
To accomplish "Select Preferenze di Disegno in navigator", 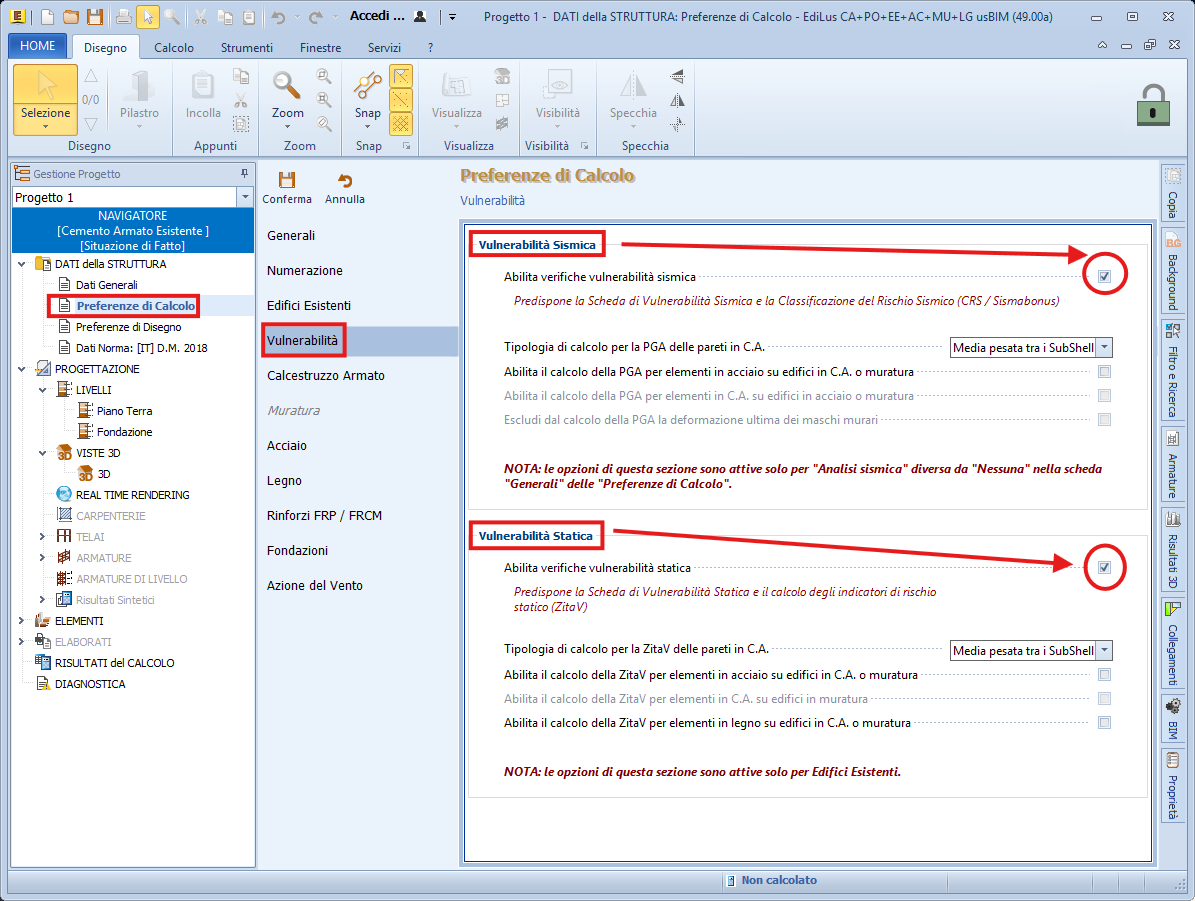I will pos(128,327).
